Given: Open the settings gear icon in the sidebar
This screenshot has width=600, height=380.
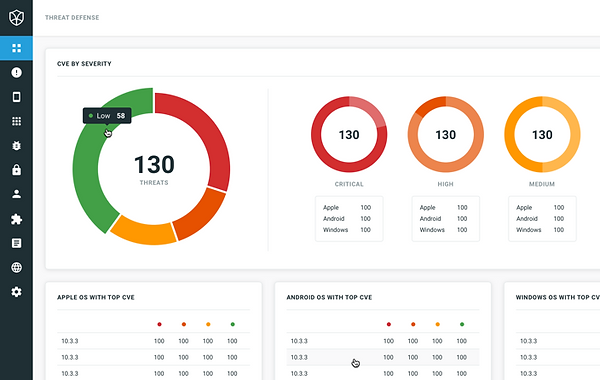Looking at the screenshot, I should pos(16,292).
